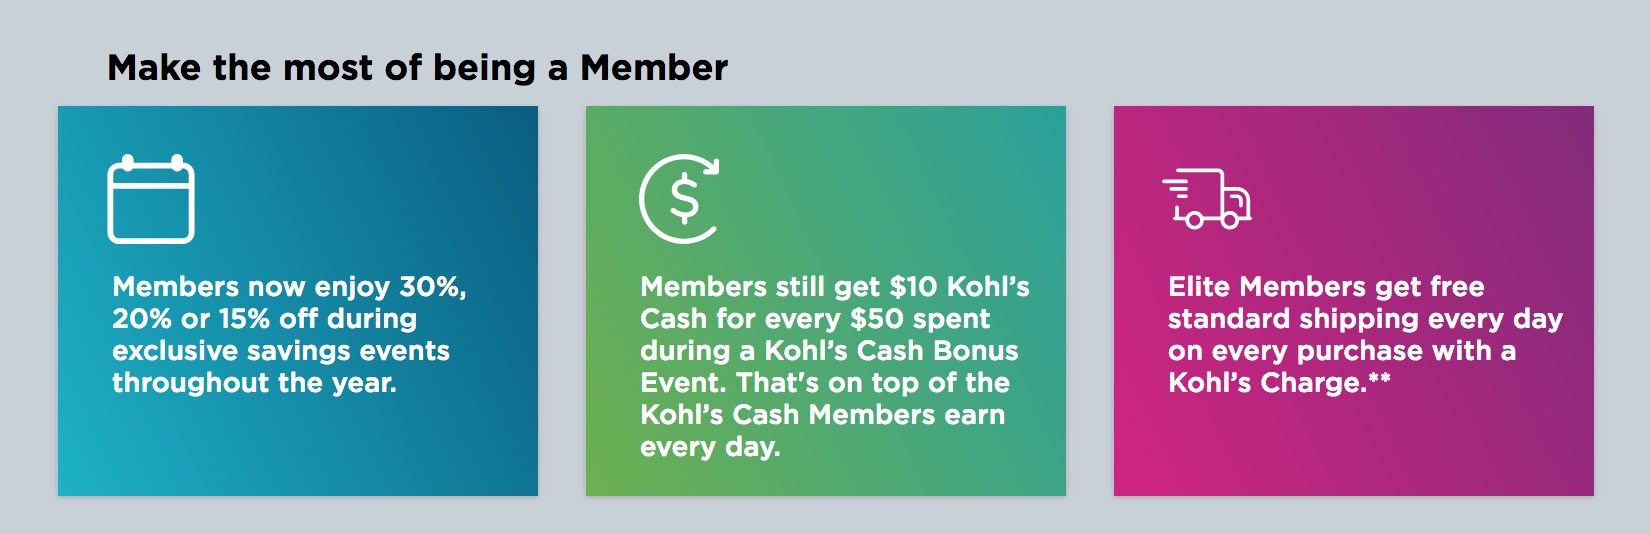Click 'Make the most of being a Member' heading
The image size is (1650, 534).
[418, 68]
